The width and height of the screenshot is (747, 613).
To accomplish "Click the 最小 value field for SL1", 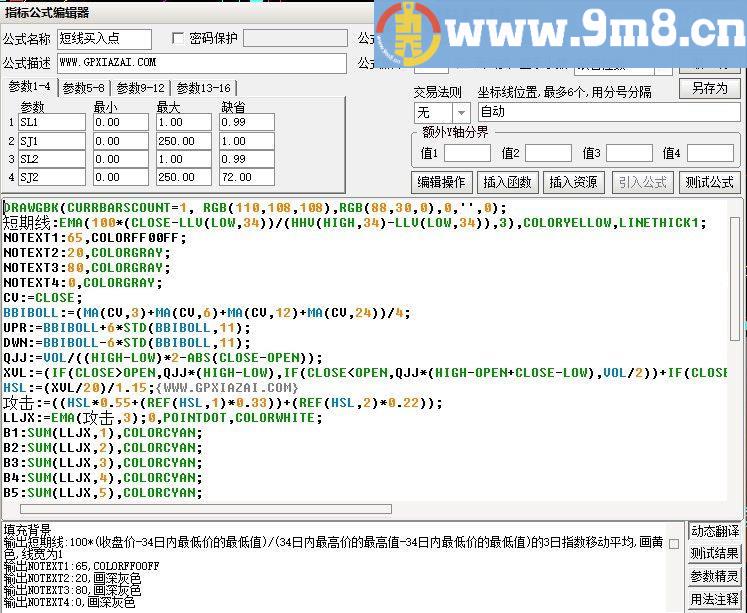I will point(121,122).
